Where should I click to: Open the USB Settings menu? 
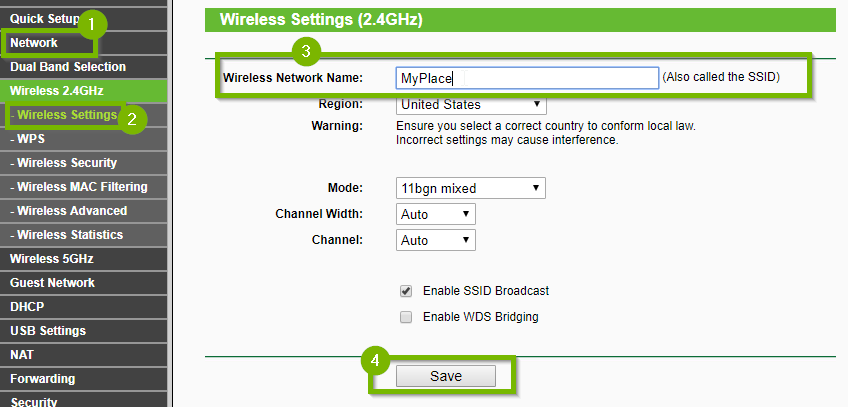coord(84,330)
